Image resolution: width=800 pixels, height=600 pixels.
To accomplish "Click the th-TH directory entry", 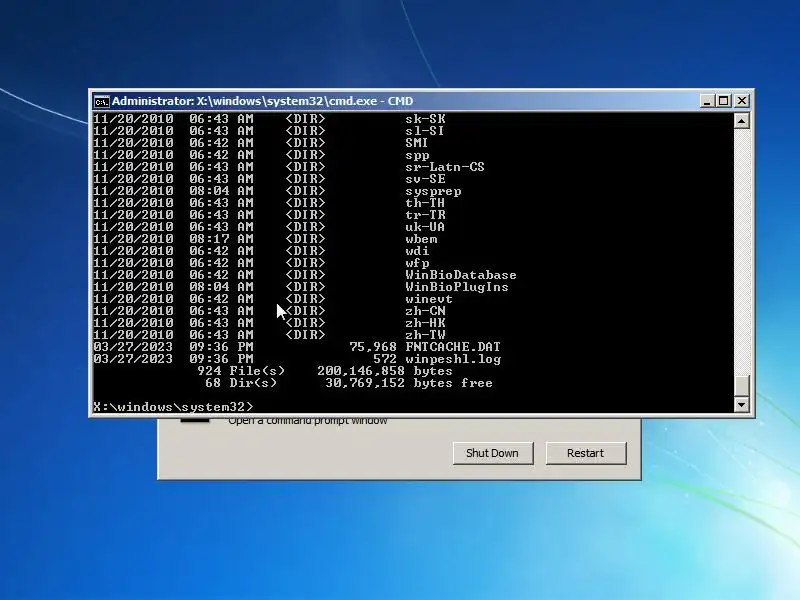I will coord(425,203).
